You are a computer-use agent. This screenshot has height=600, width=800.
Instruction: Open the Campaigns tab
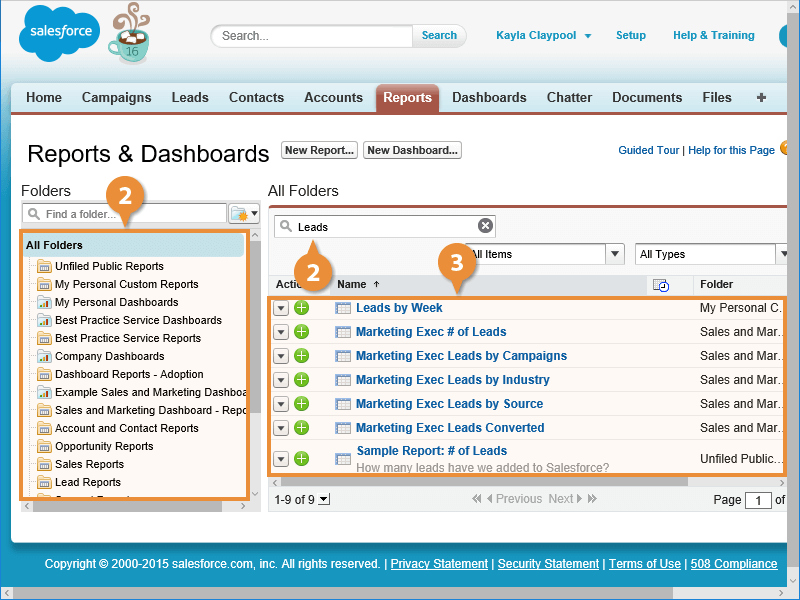(x=116, y=97)
